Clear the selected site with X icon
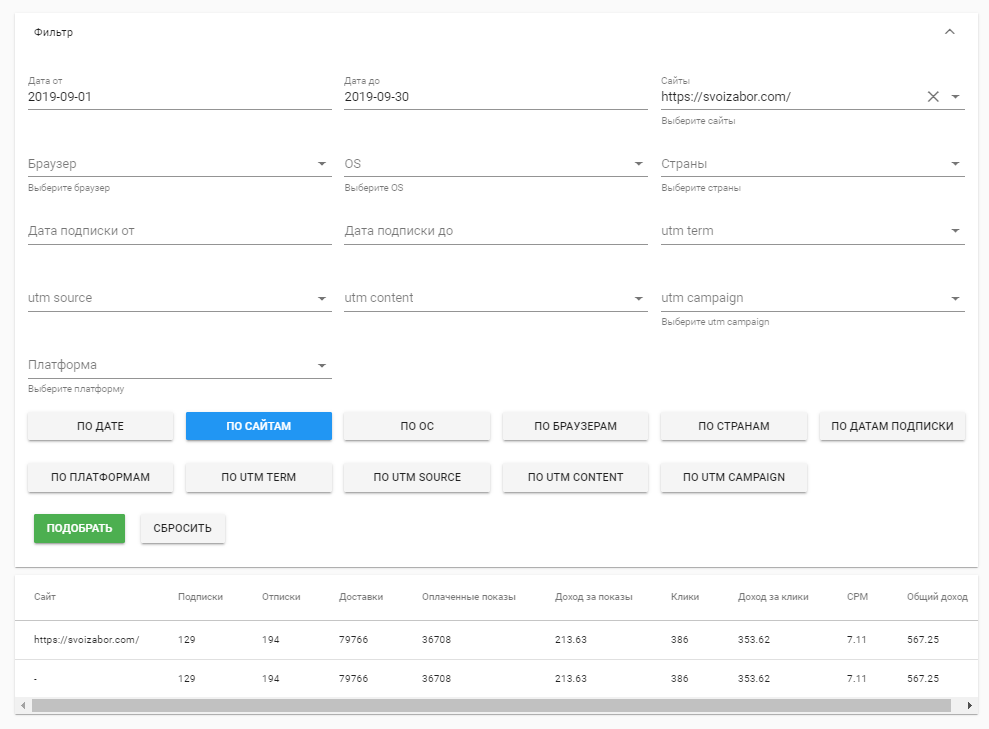Screen dimensions: 989x729 [x=933, y=97]
